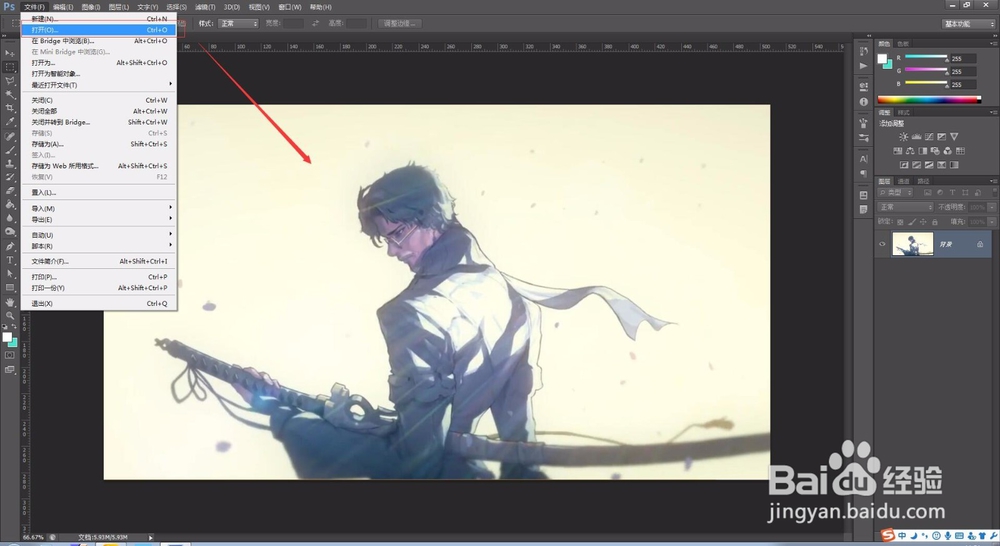Open the Character panel icon
Screen dimensions: 1000x546
864,159
